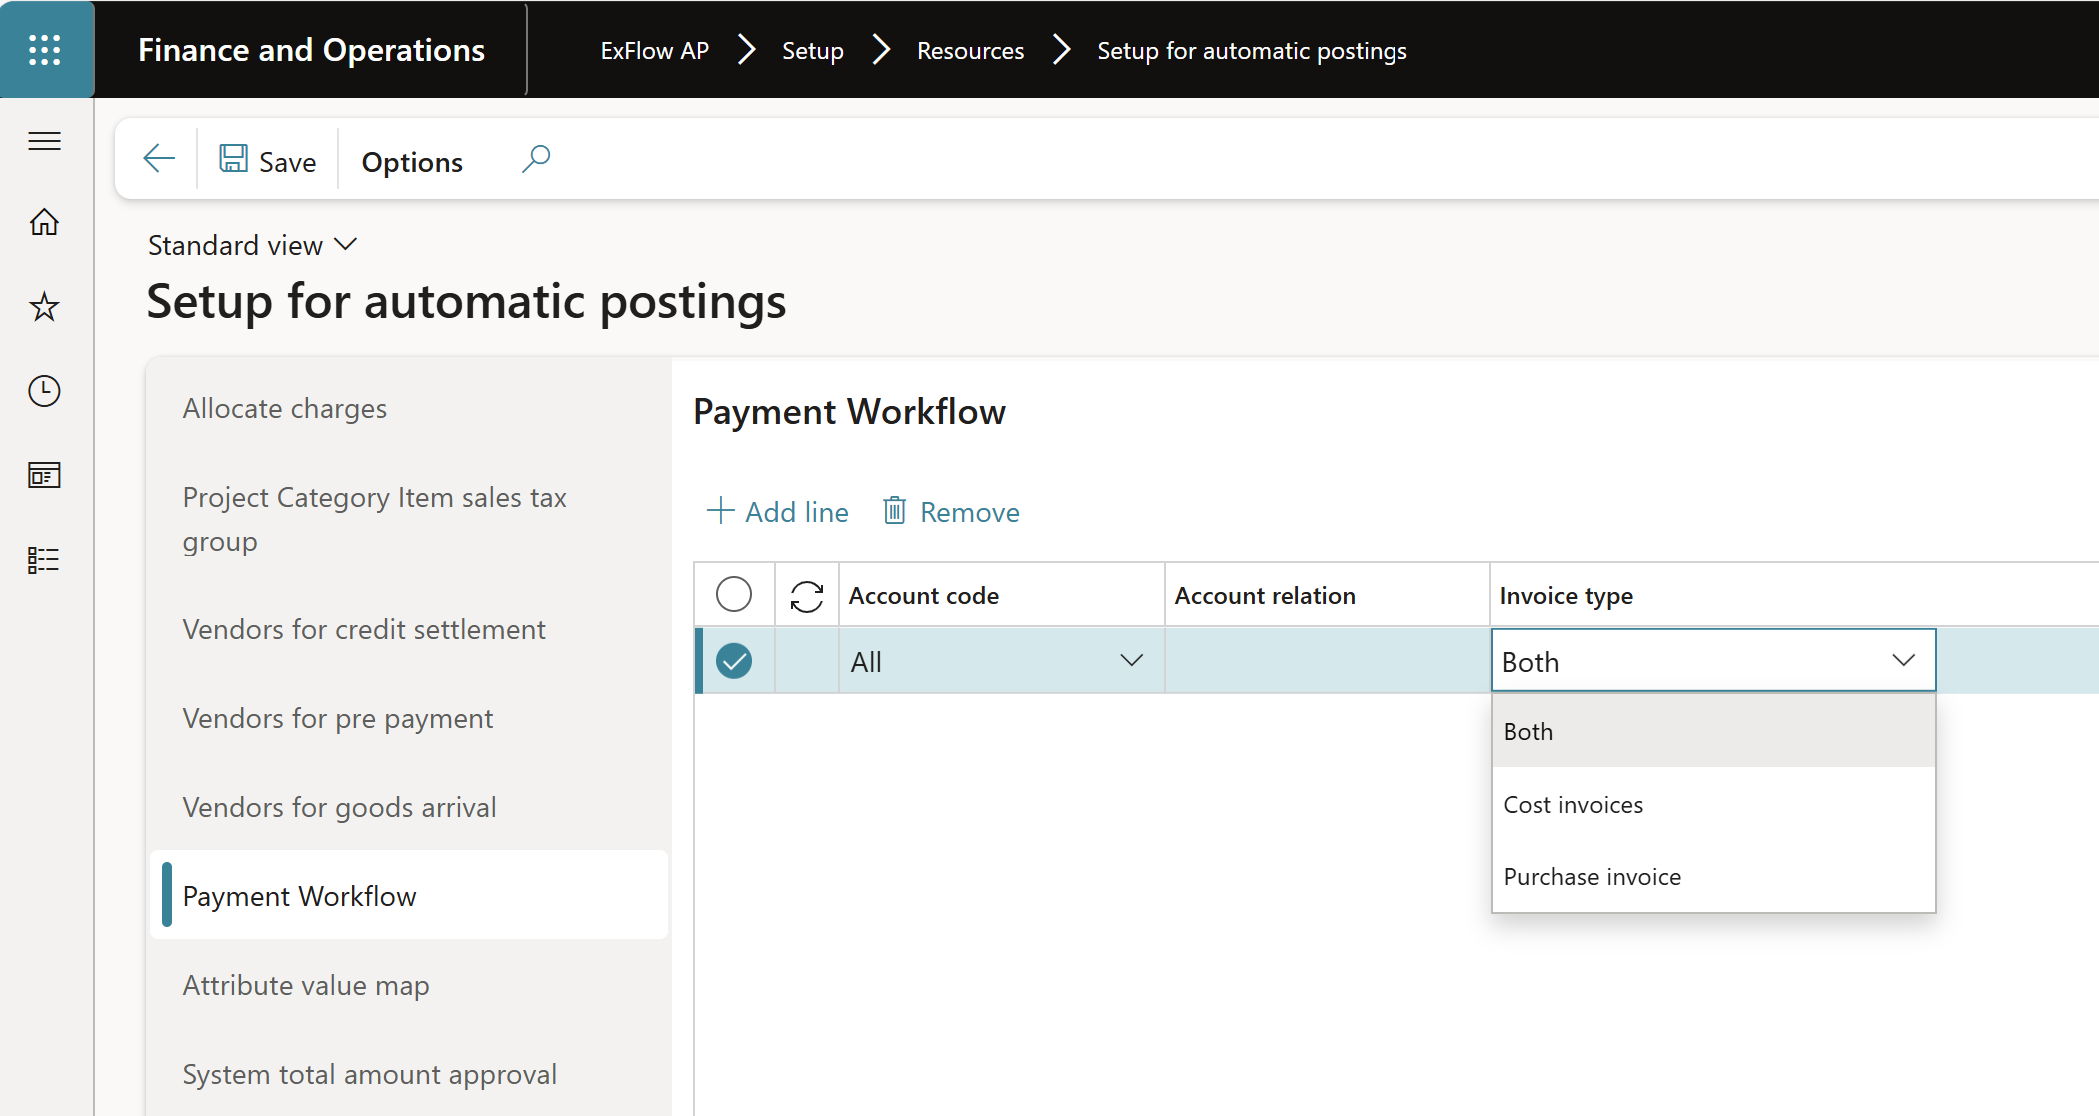Collapse the Invoice type dropdown arrow
Viewport: 2099px width, 1116px height.
pos(1903,660)
